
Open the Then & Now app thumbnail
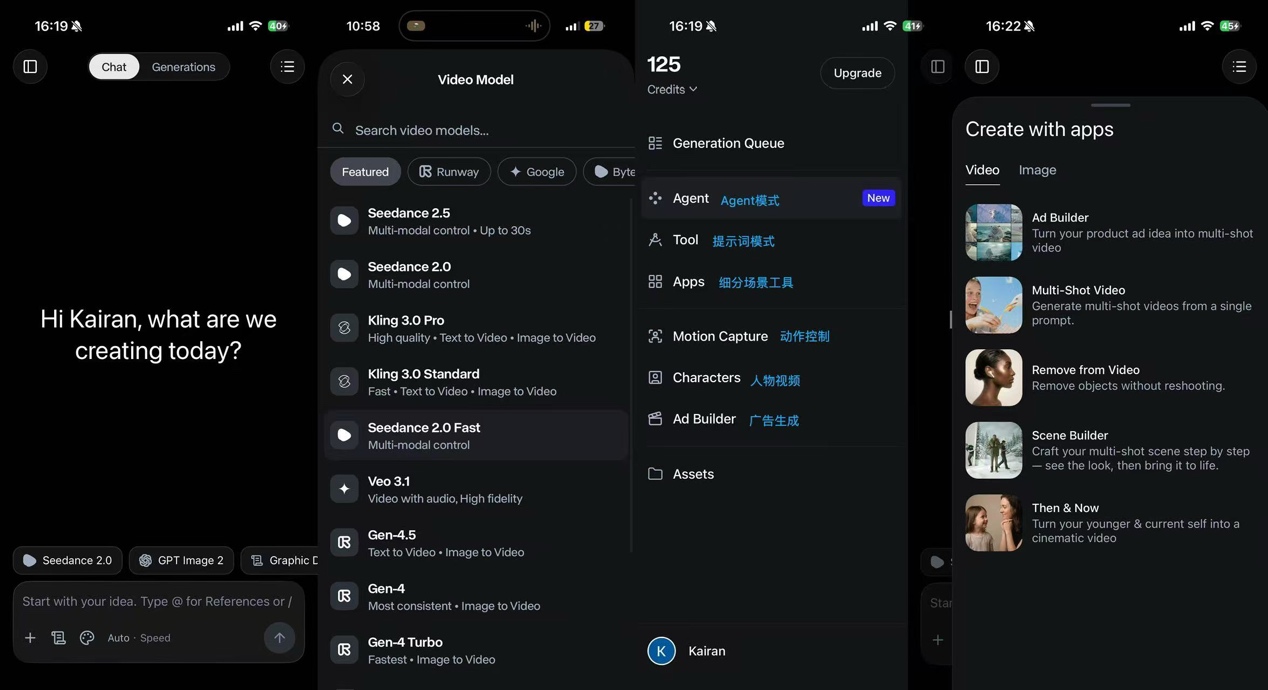pos(994,522)
